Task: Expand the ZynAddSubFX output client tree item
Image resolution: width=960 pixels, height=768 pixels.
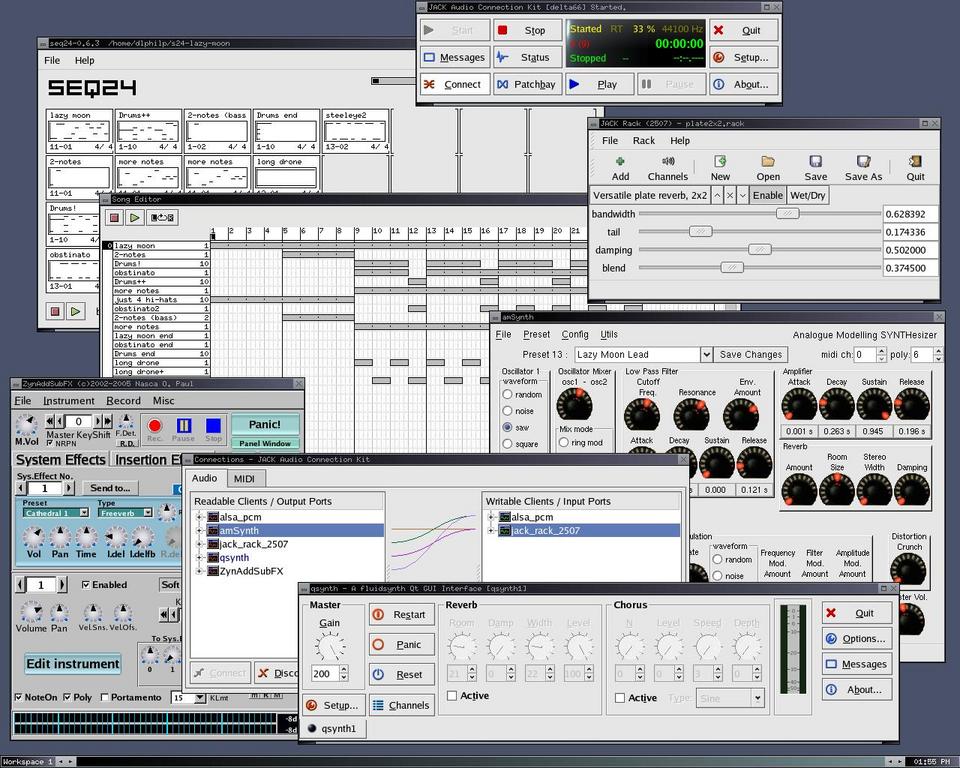Action: pyautogui.click(x=200, y=571)
